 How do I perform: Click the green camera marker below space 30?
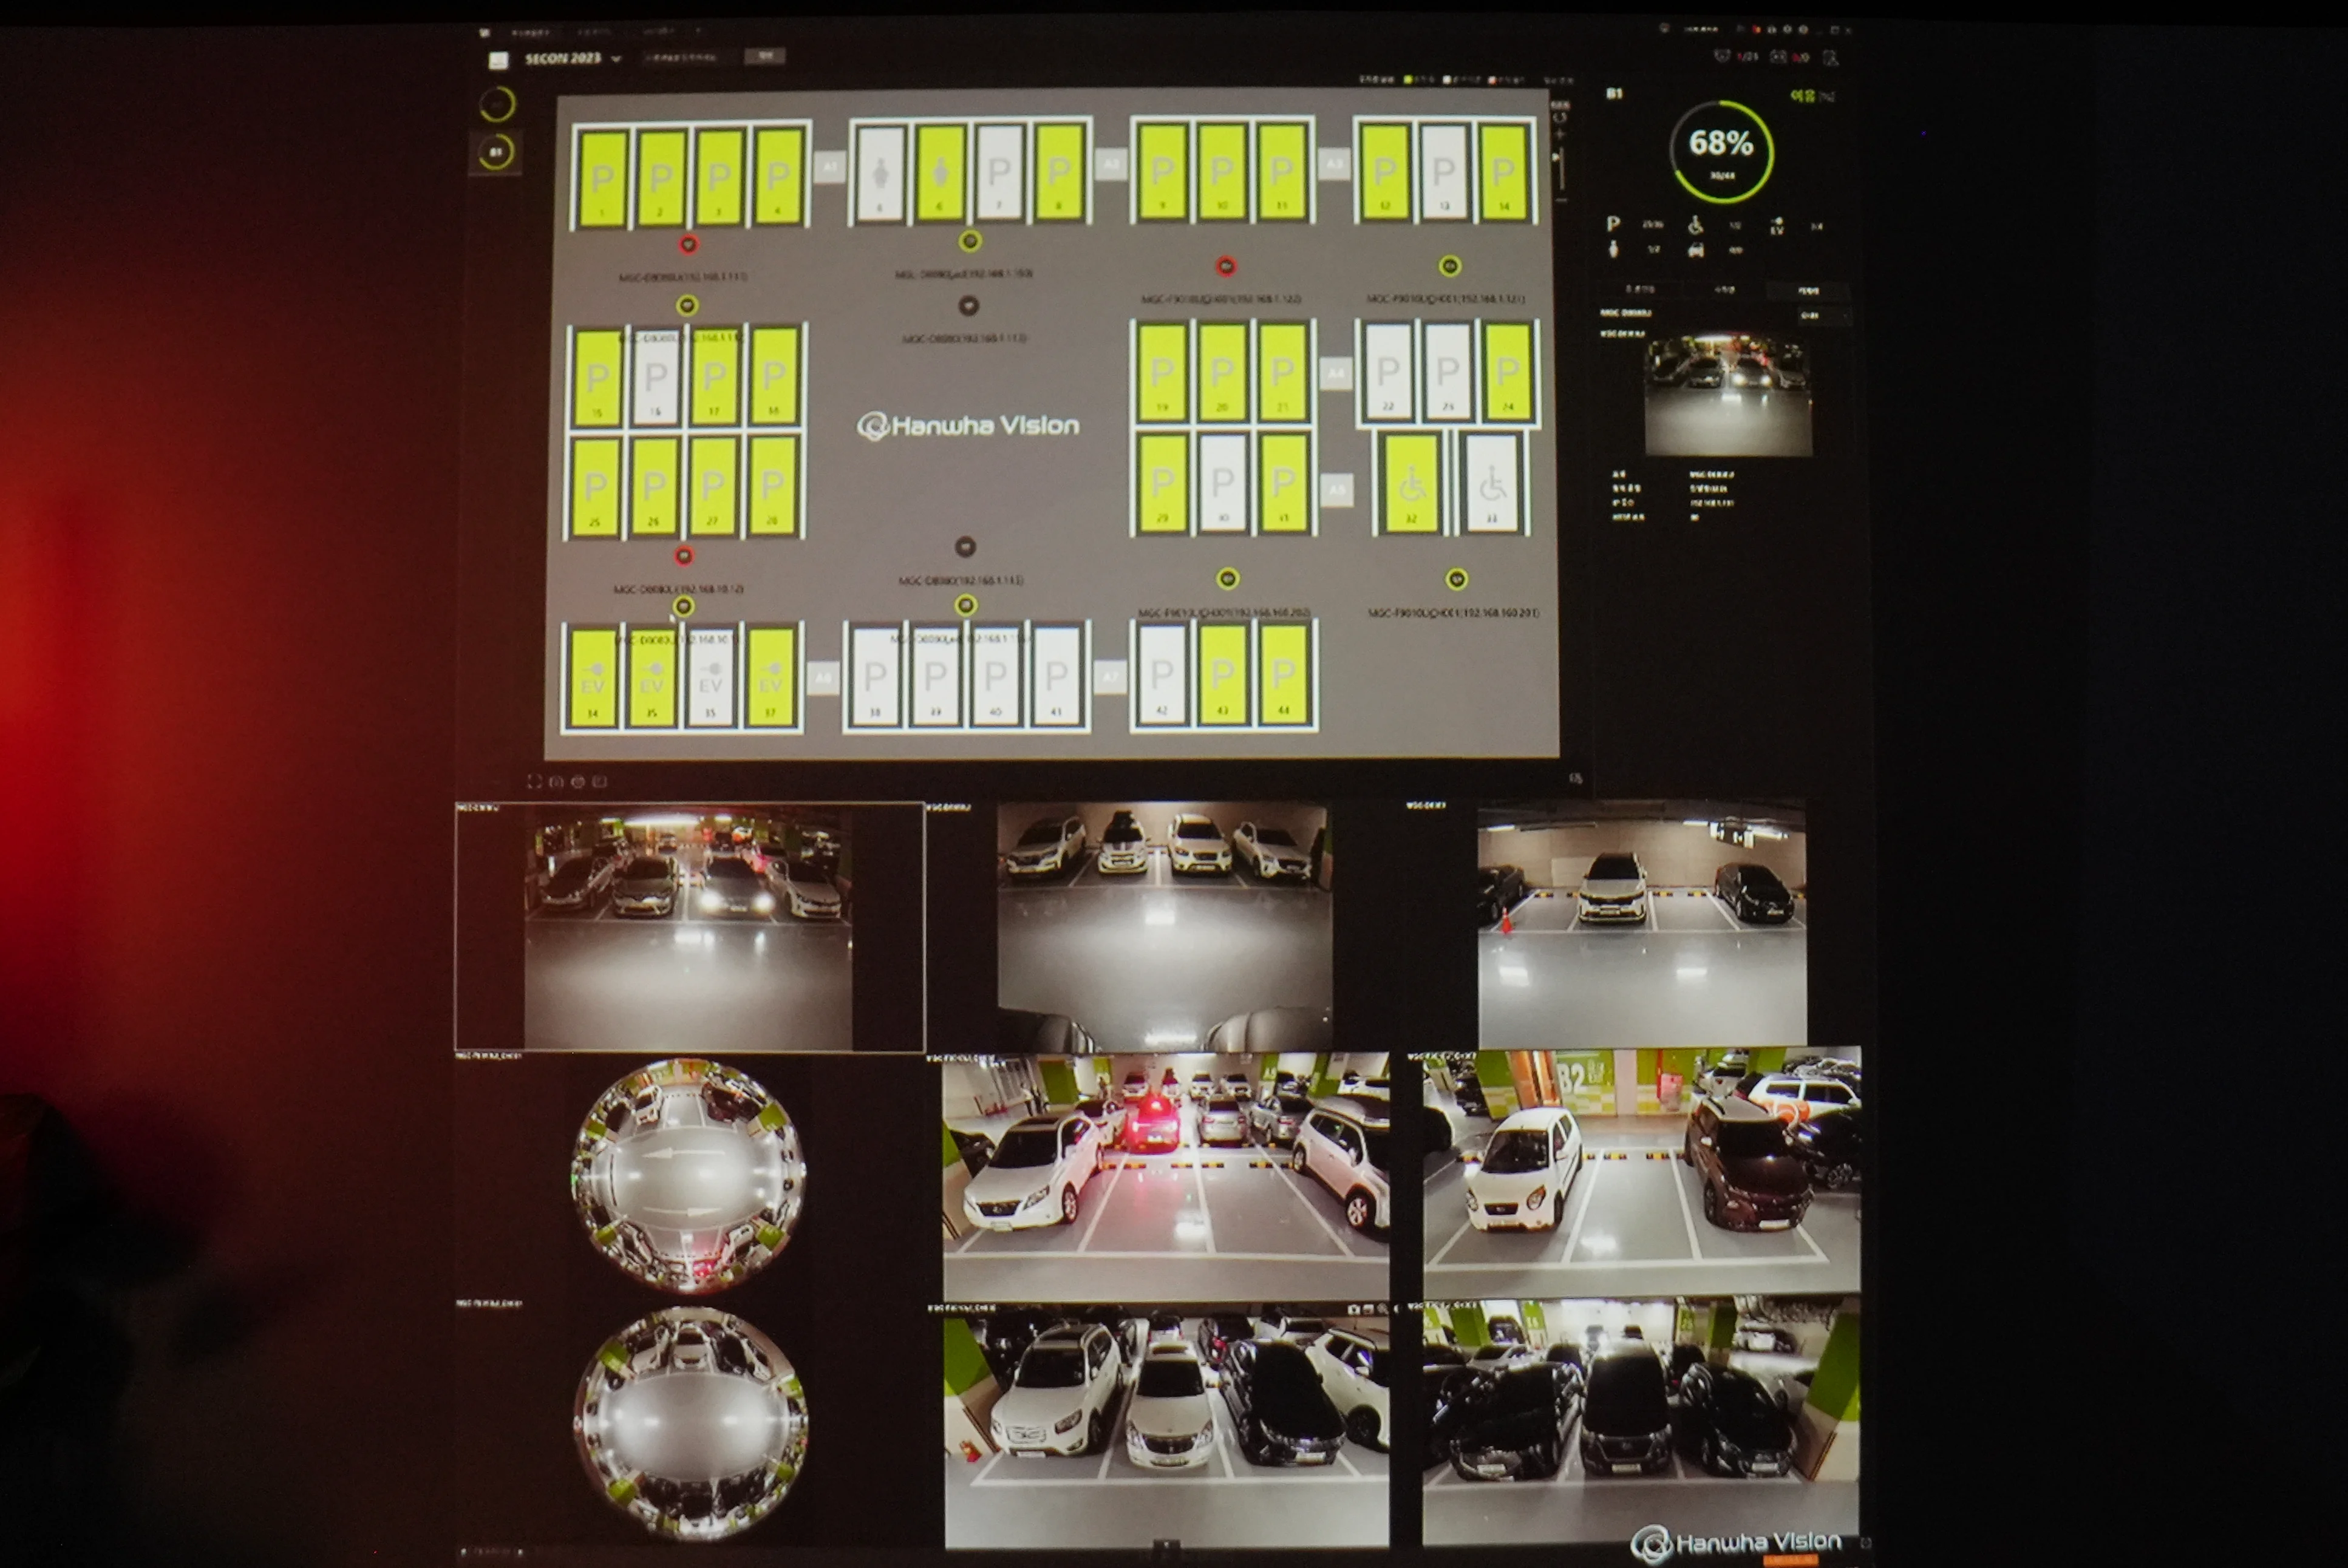tap(1228, 579)
